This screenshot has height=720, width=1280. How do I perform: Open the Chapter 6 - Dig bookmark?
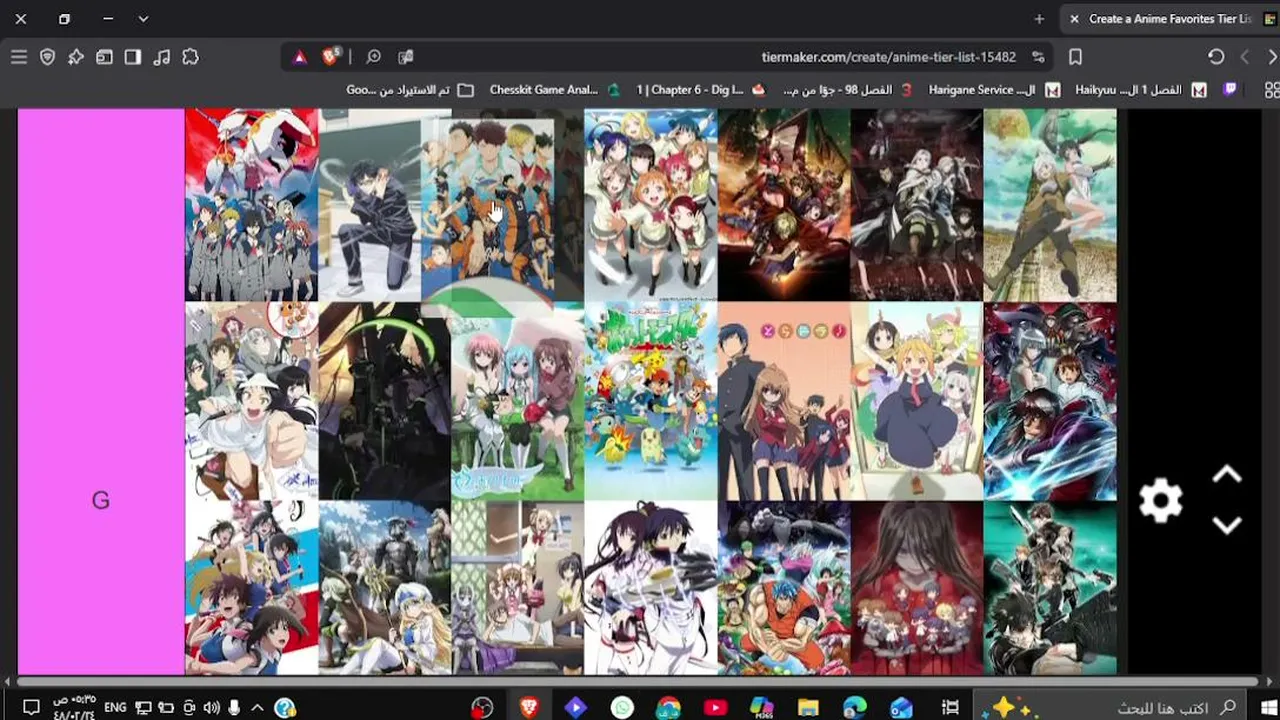[x=700, y=90]
